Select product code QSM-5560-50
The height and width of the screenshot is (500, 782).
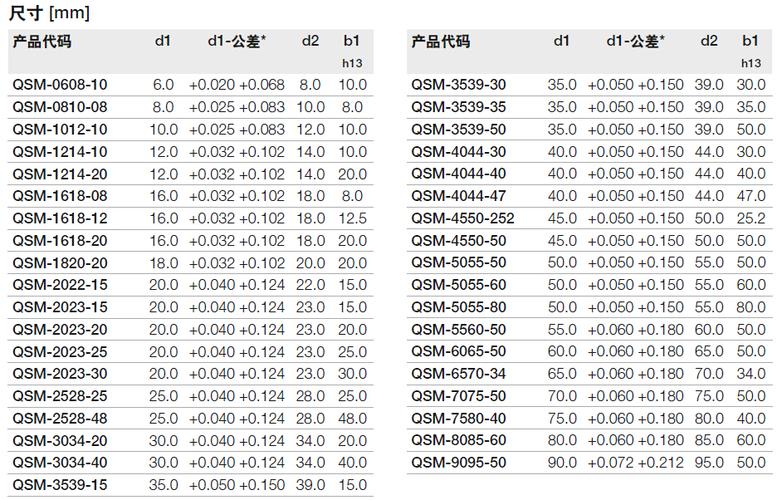459,330
